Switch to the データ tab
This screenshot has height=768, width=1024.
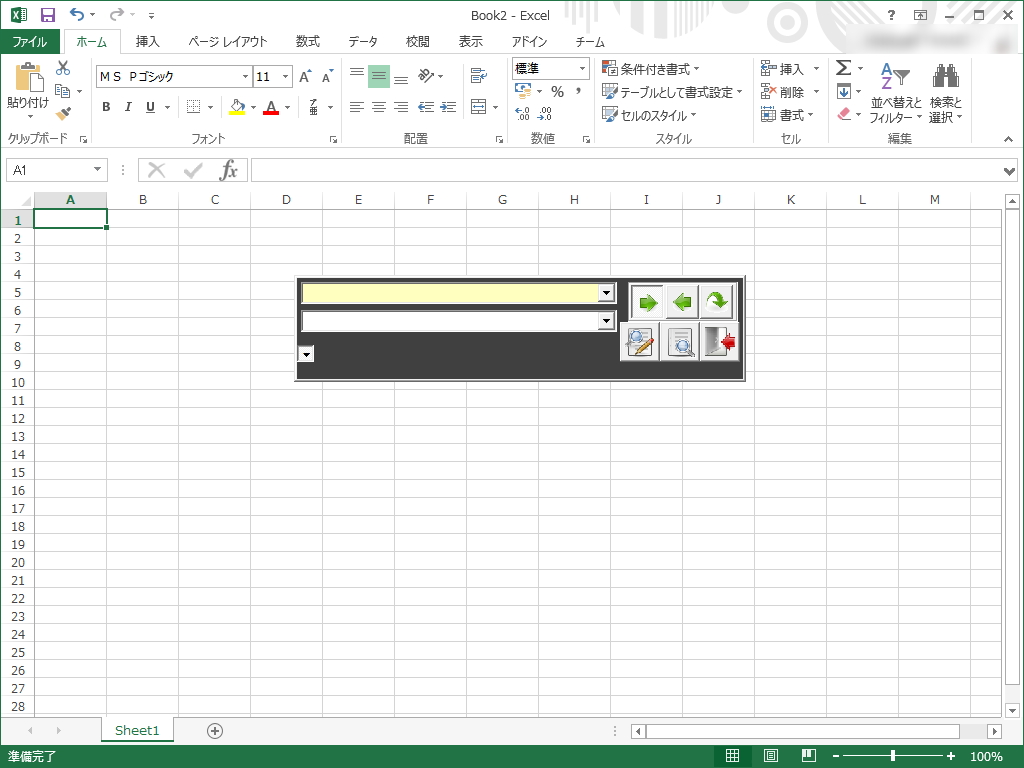coord(362,42)
